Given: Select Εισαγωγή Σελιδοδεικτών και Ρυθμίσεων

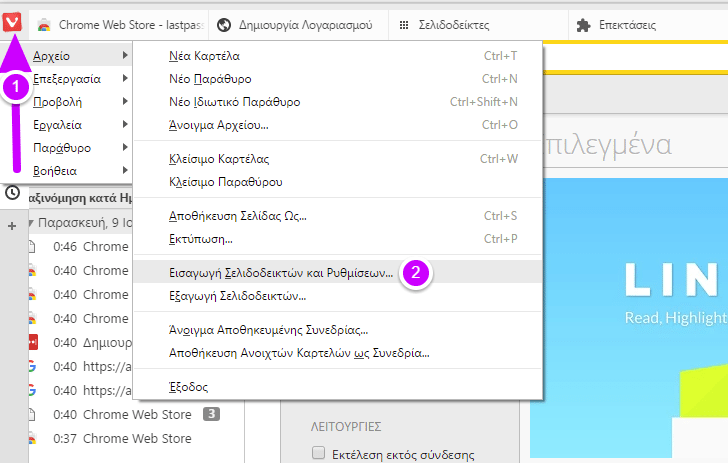Looking at the screenshot, I should click(x=338, y=273).
